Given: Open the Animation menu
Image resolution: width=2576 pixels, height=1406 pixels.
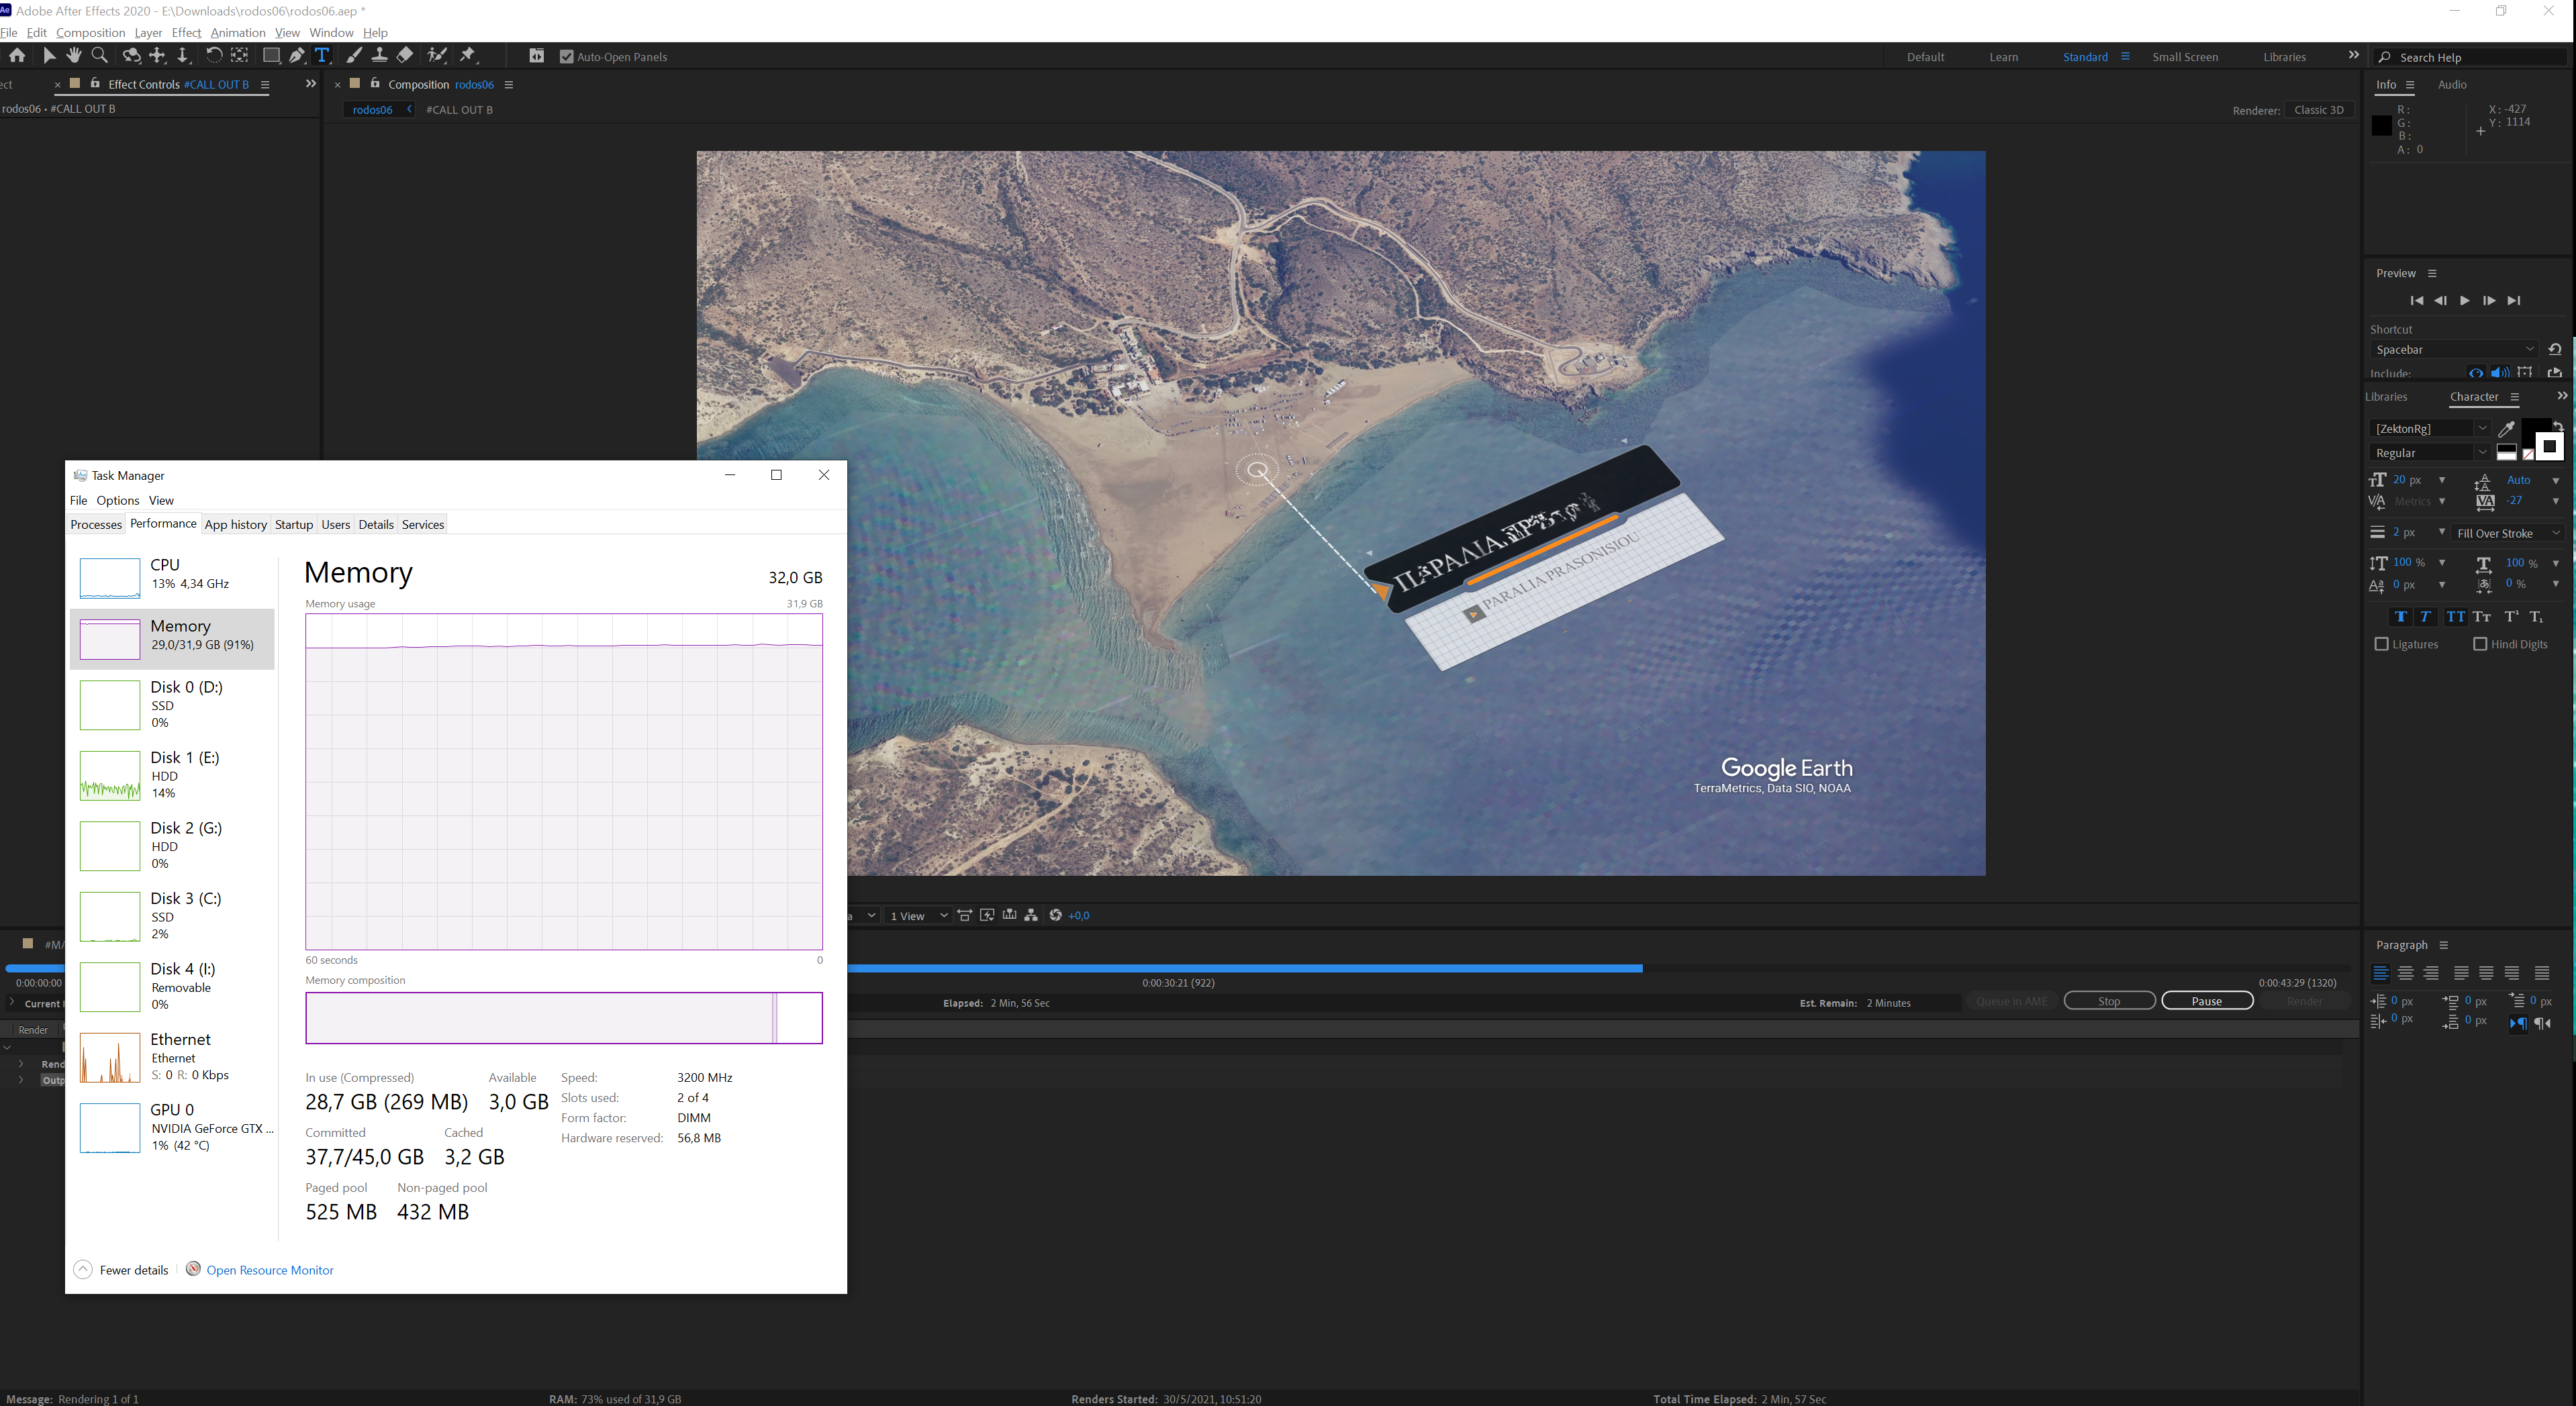Looking at the screenshot, I should pyautogui.click(x=237, y=33).
